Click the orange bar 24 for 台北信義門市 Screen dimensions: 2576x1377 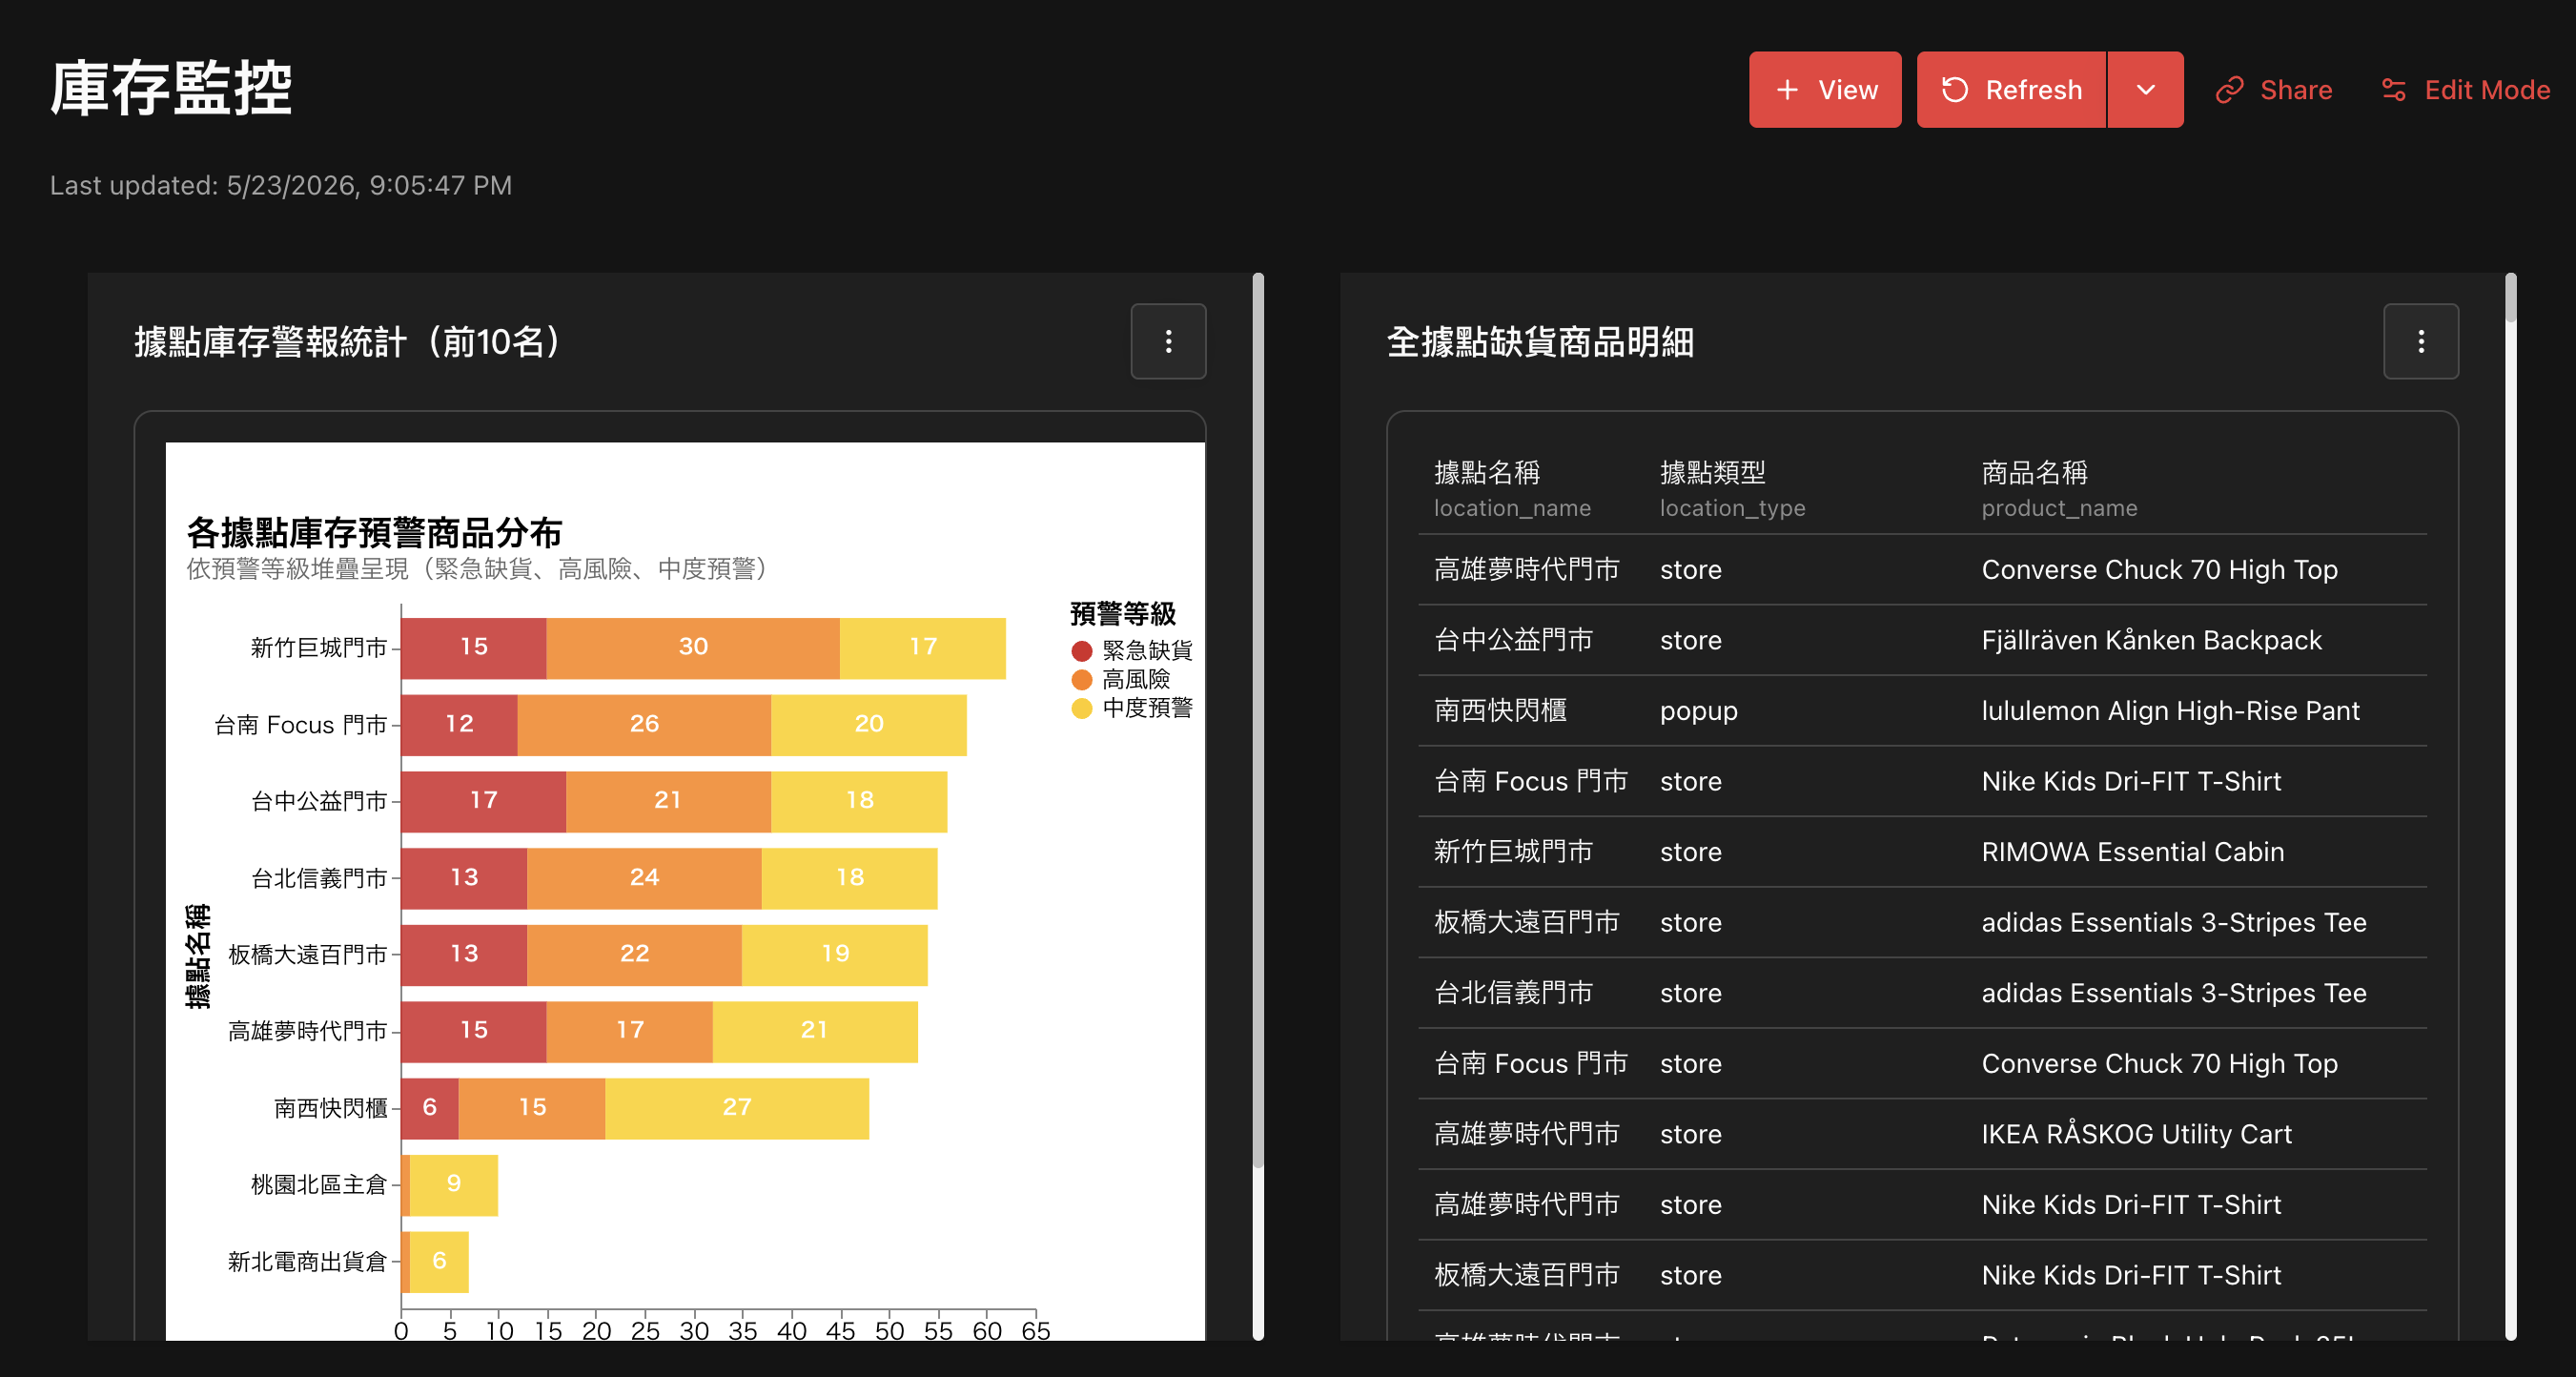click(644, 878)
